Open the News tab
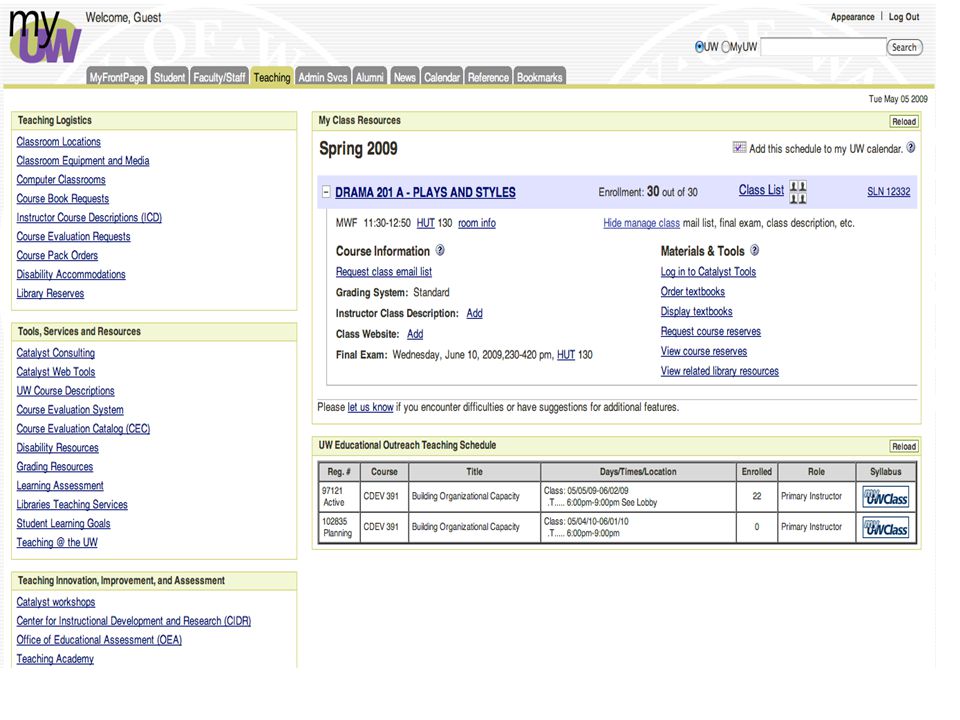The width and height of the screenshot is (960, 720). tap(404, 77)
